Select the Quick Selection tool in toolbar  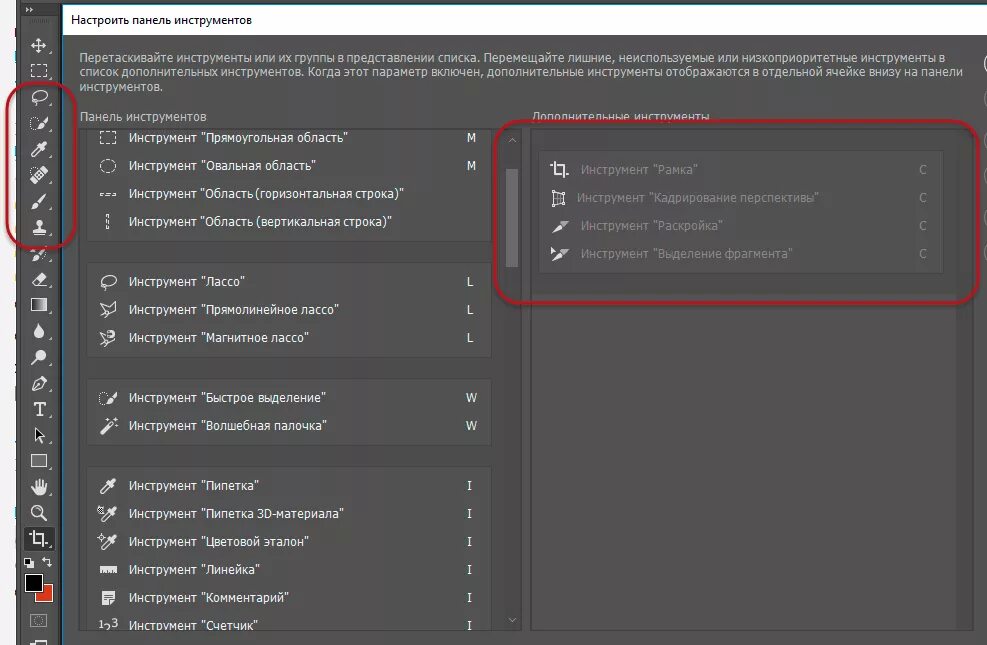[x=39, y=123]
